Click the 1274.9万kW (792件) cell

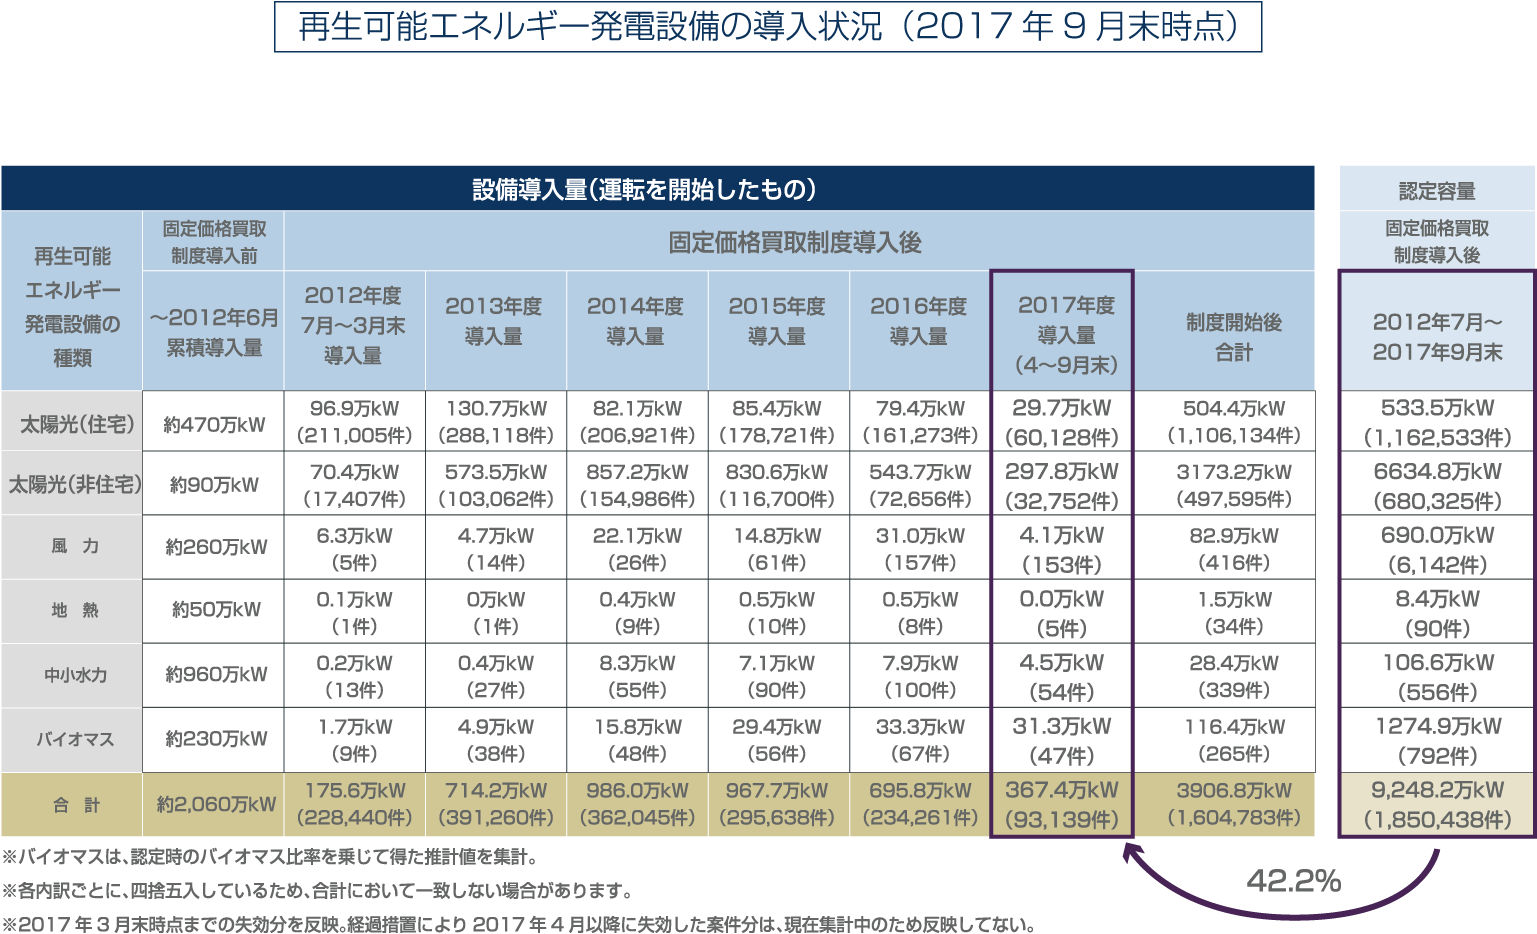click(1437, 740)
